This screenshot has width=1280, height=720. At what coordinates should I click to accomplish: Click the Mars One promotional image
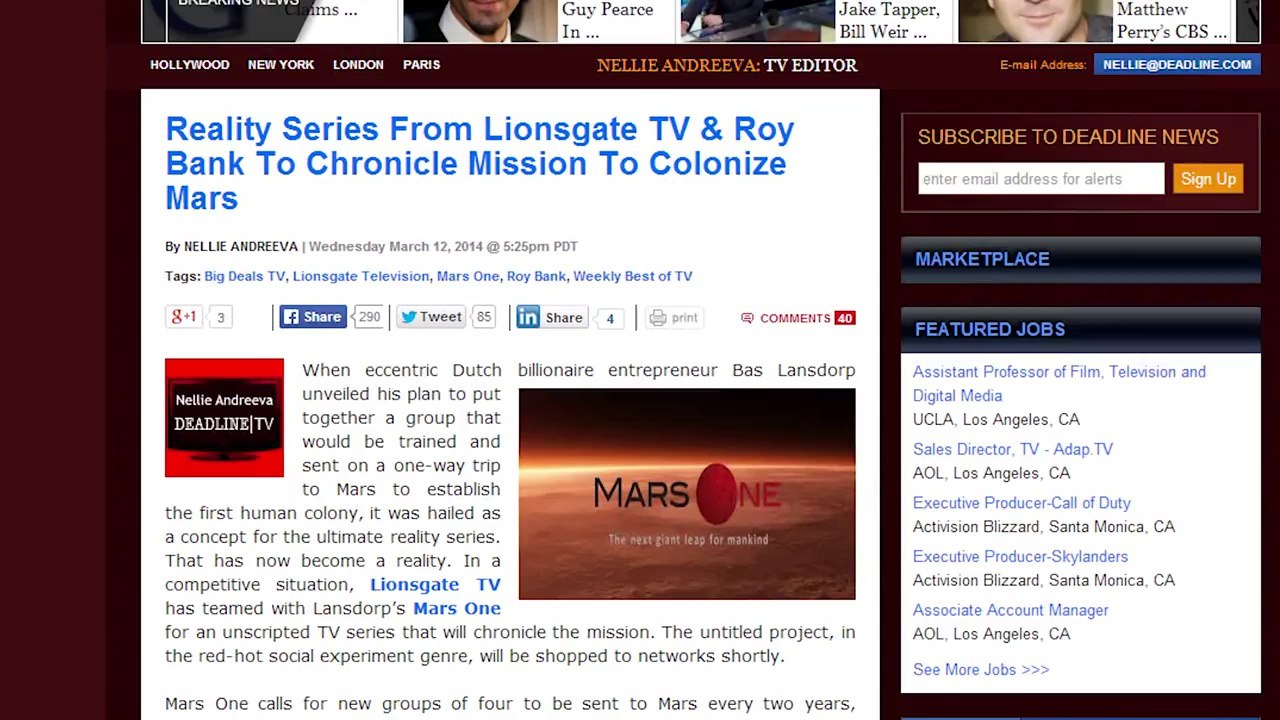tap(687, 494)
